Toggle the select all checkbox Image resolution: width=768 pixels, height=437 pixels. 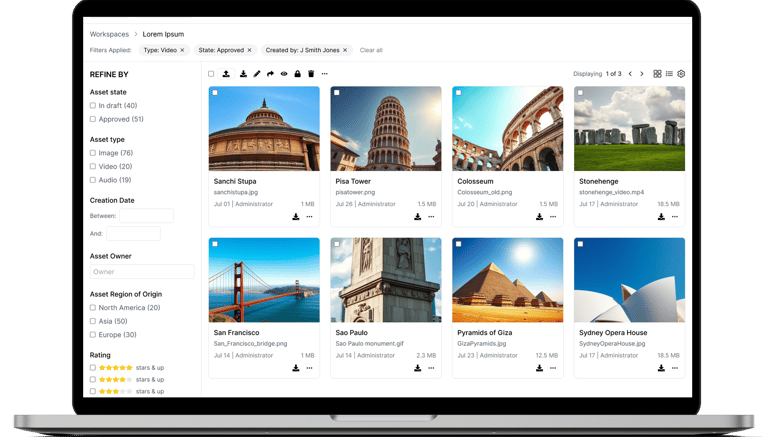(x=211, y=74)
